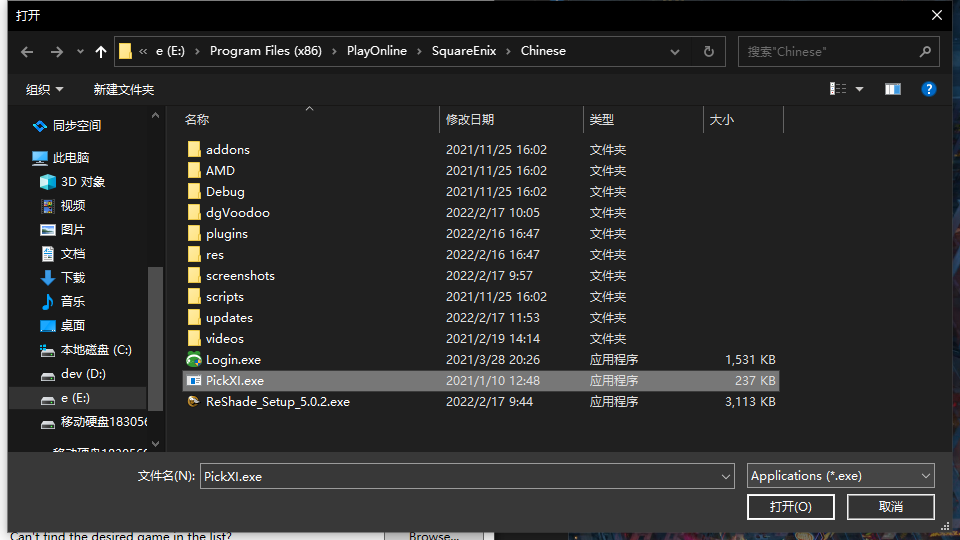The height and width of the screenshot is (540, 960).
Task: Click 新建文件夹 in the toolbar
Action: 124,89
